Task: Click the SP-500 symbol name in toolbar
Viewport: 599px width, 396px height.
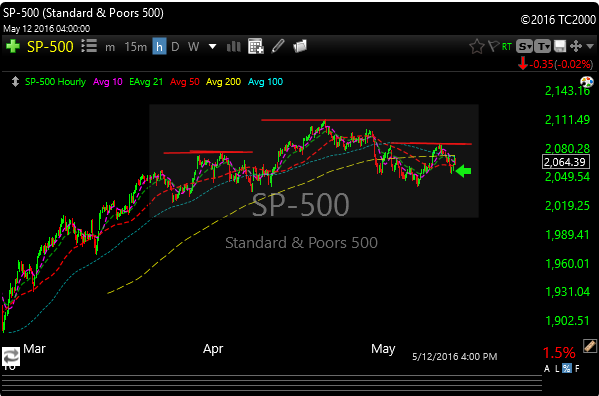Action: 50,47
